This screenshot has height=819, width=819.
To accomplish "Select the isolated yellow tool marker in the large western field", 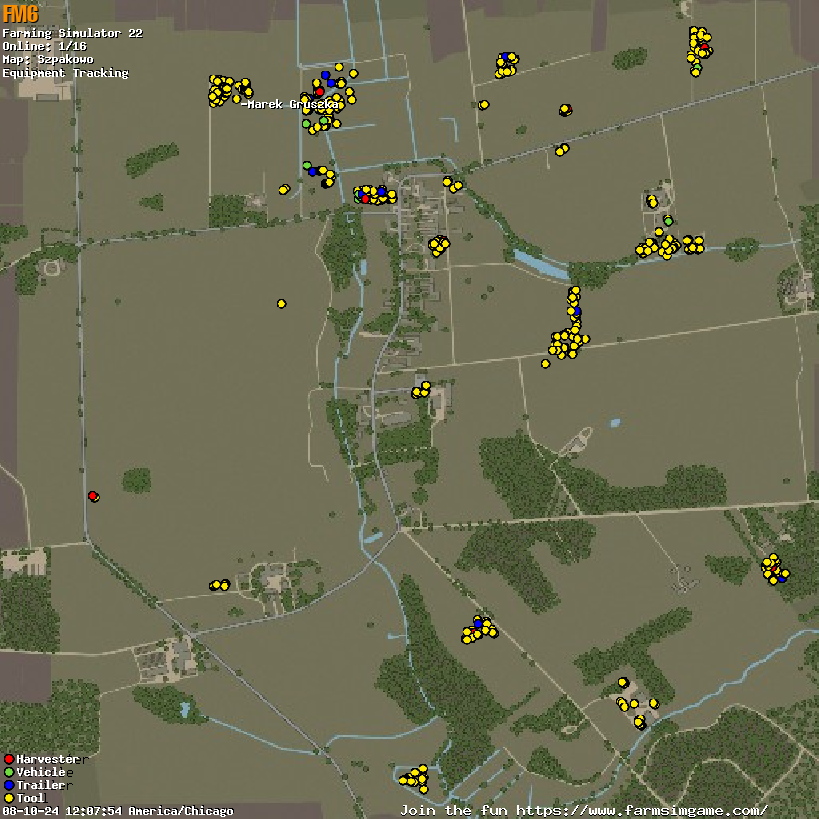I will [x=281, y=303].
